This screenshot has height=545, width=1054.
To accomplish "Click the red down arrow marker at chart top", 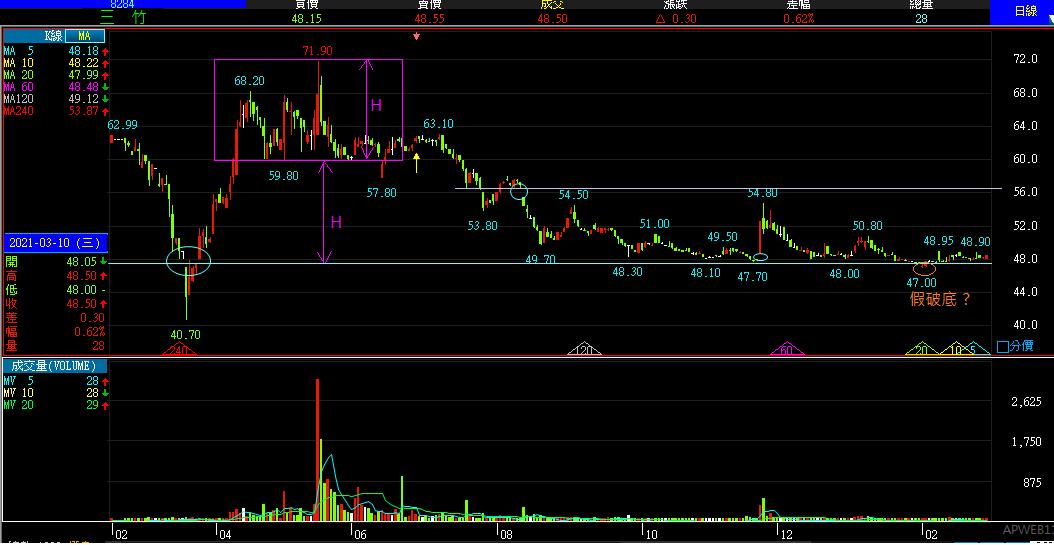I will click(x=417, y=37).
